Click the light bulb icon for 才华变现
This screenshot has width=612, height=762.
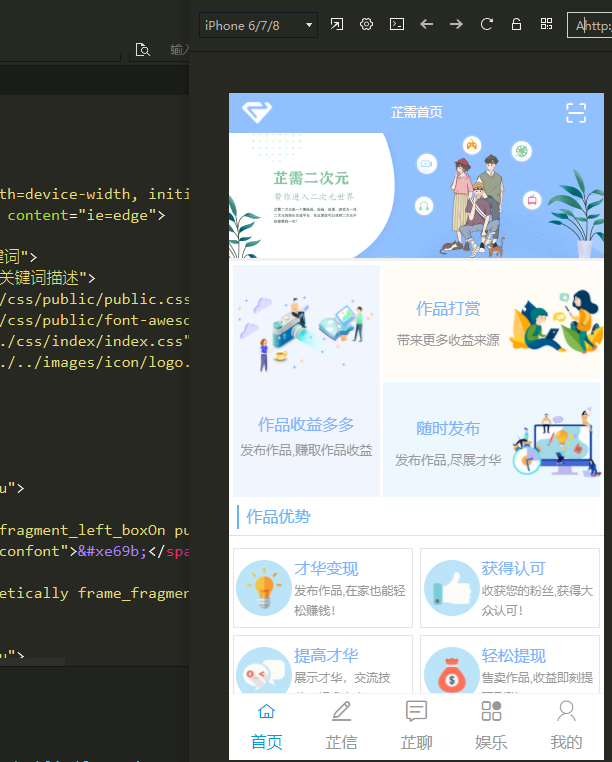pyautogui.click(x=264, y=588)
